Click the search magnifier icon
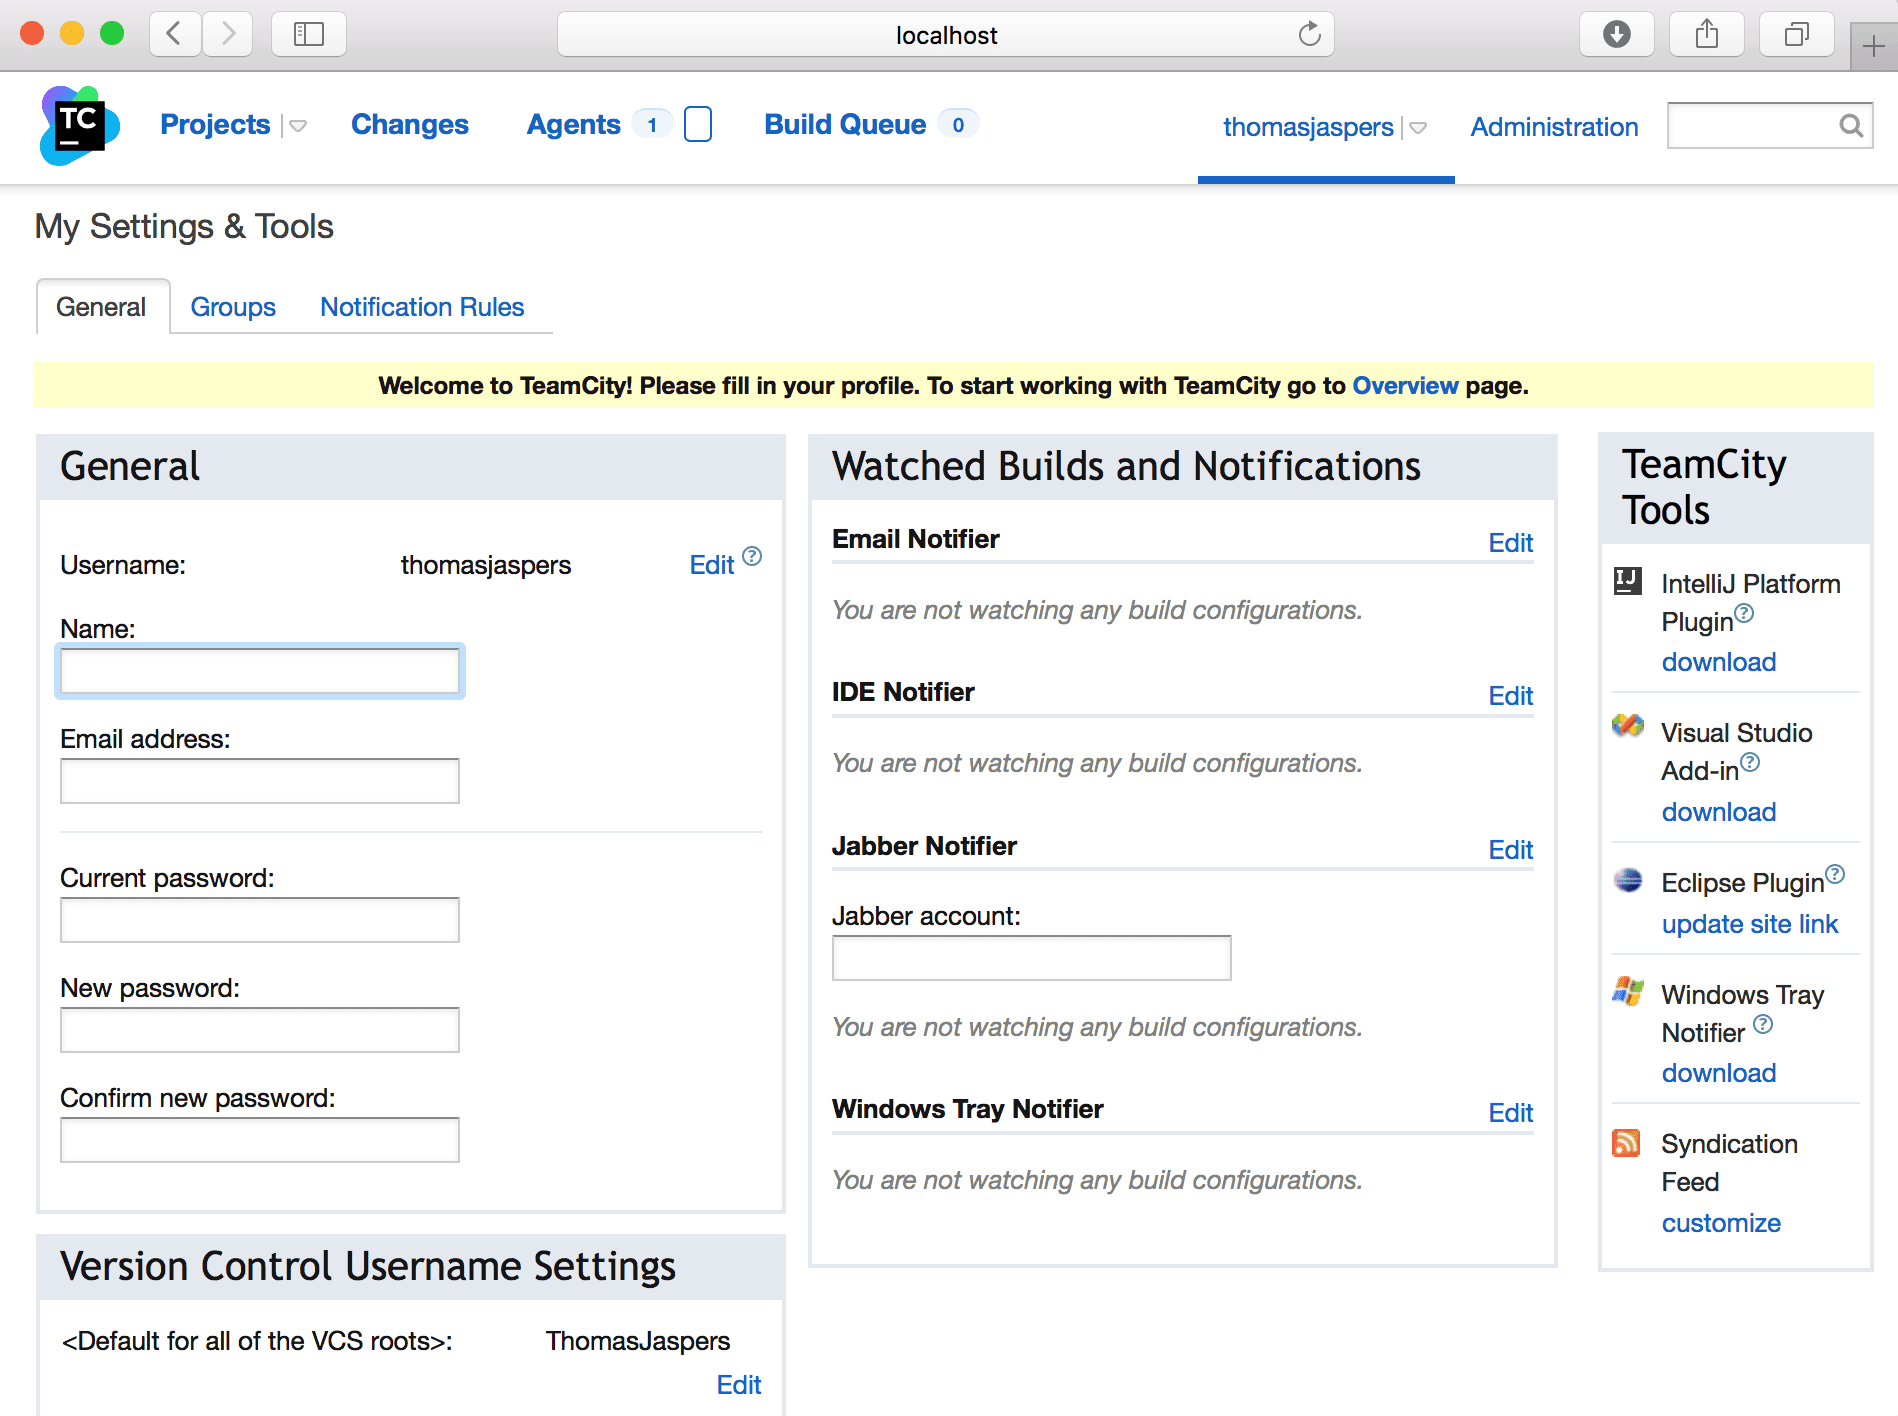 pyautogui.click(x=1851, y=126)
